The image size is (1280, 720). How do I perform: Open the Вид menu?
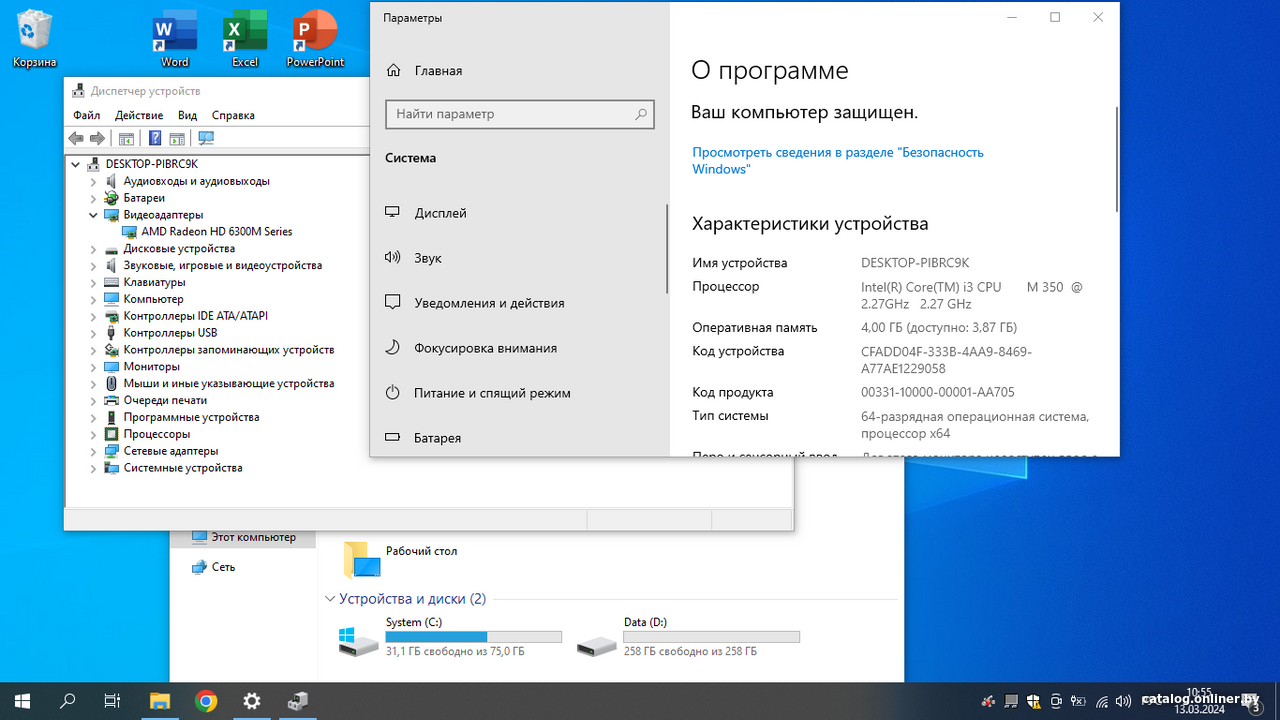pyautogui.click(x=187, y=115)
